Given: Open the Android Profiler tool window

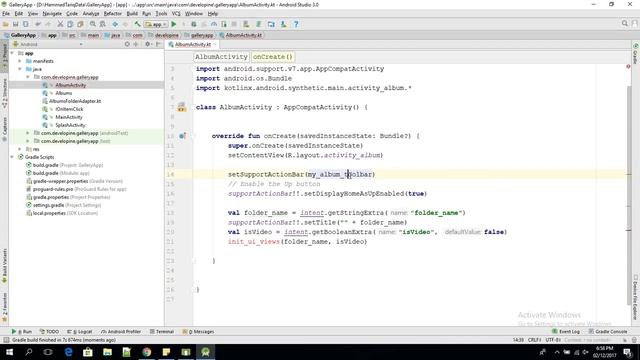Looking at the screenshot, I should point(121,331).
